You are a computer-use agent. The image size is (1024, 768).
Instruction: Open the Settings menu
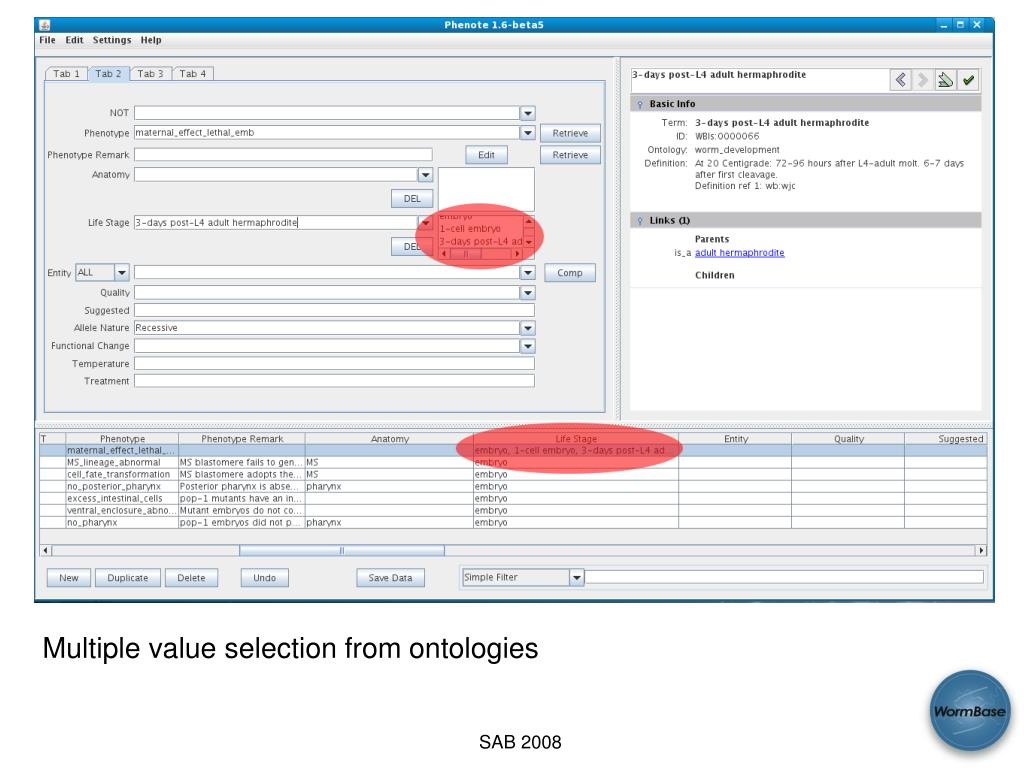click(112, 40)
